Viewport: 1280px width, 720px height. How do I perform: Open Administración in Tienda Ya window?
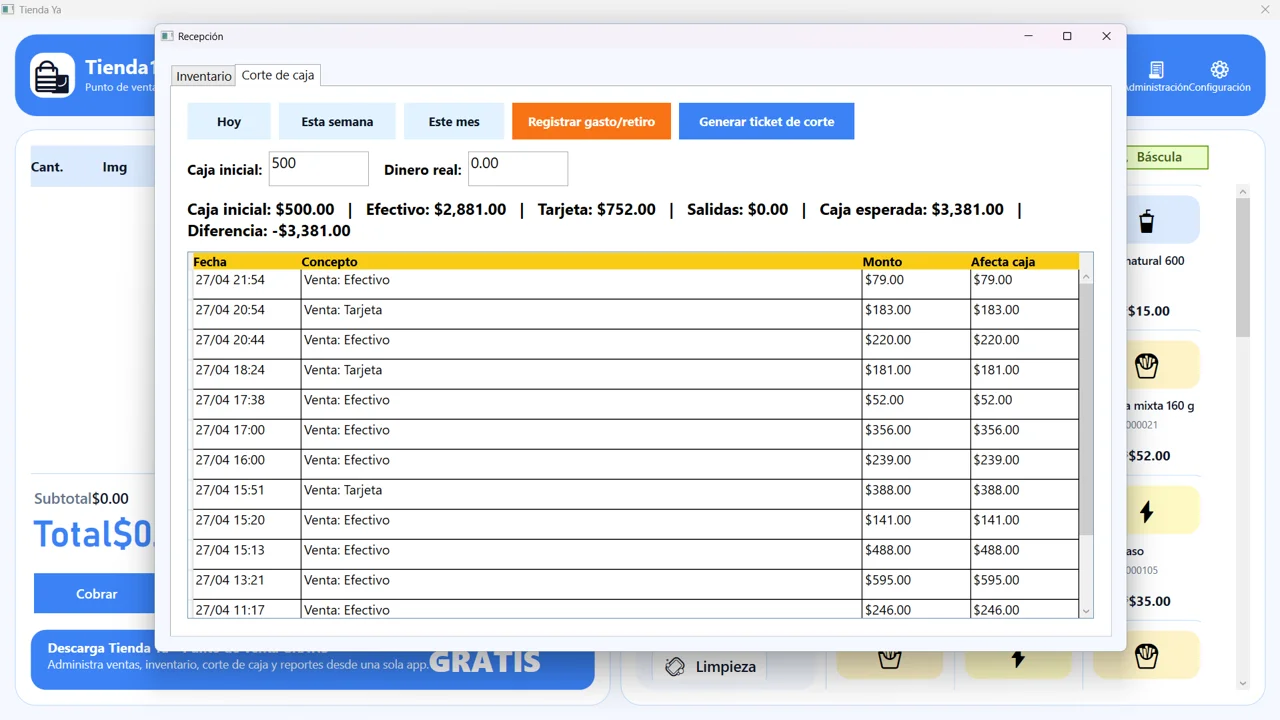coord(1156,76)
